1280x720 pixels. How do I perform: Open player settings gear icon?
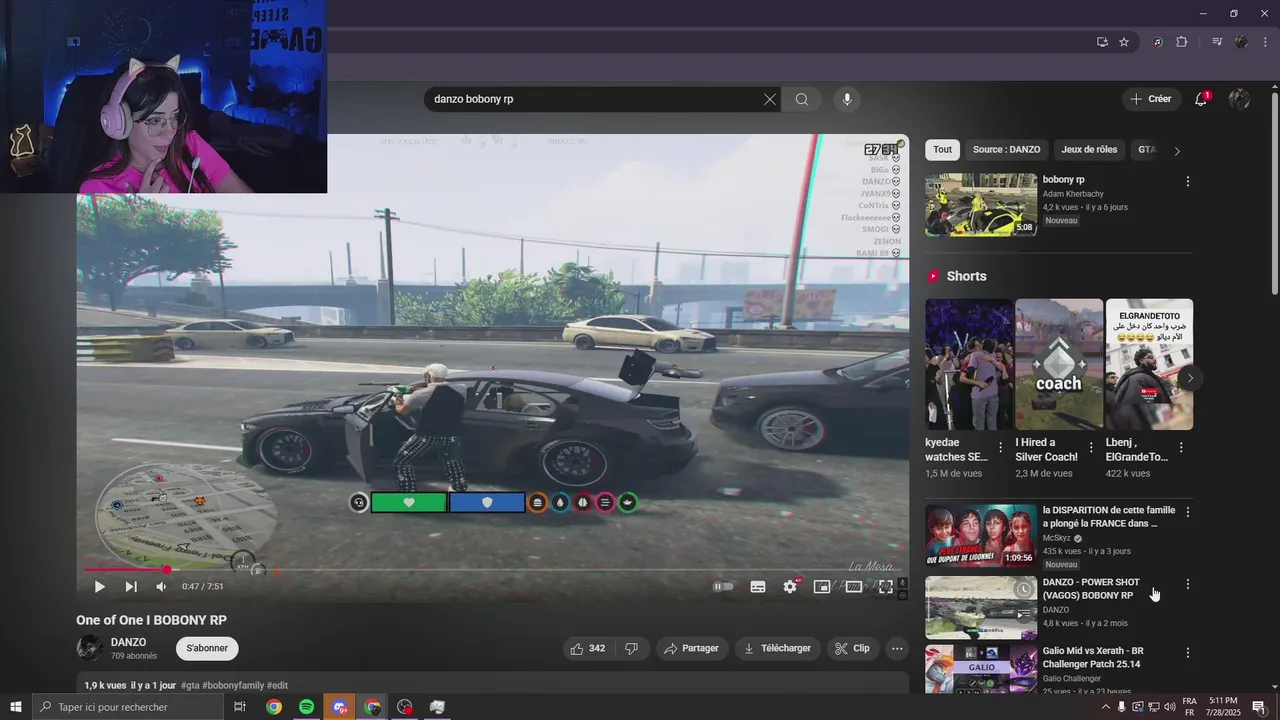pyautogui.click(x=790, y=587)
